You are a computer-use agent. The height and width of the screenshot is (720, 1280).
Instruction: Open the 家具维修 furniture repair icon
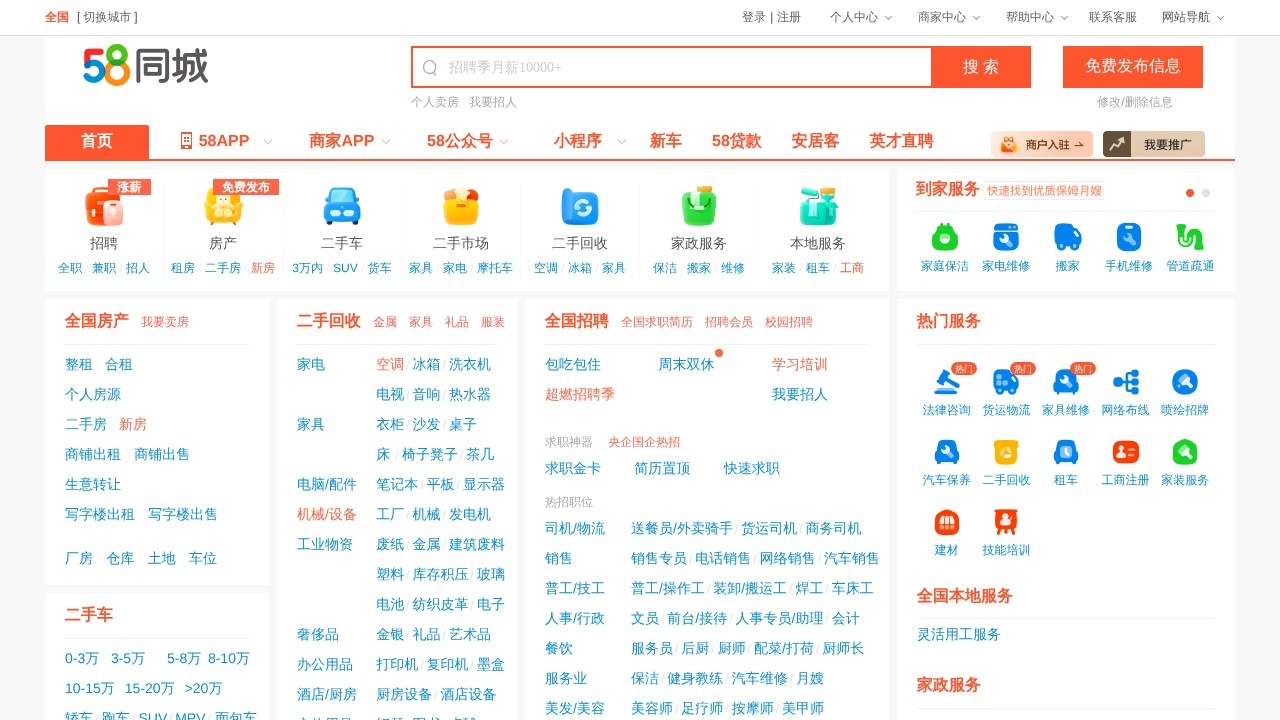(1066, 382)
